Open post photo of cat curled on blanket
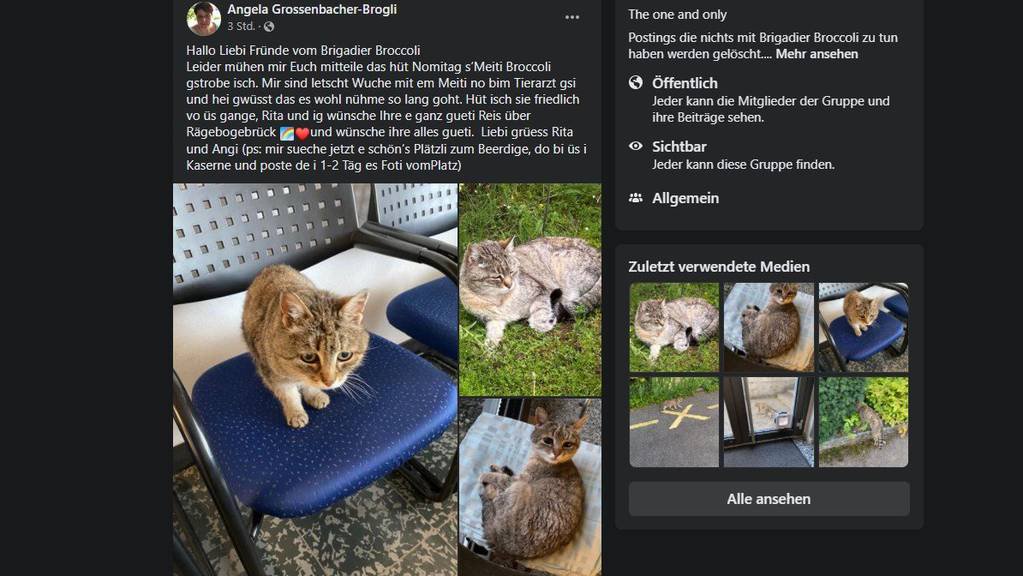 click(x=530, y=487)
